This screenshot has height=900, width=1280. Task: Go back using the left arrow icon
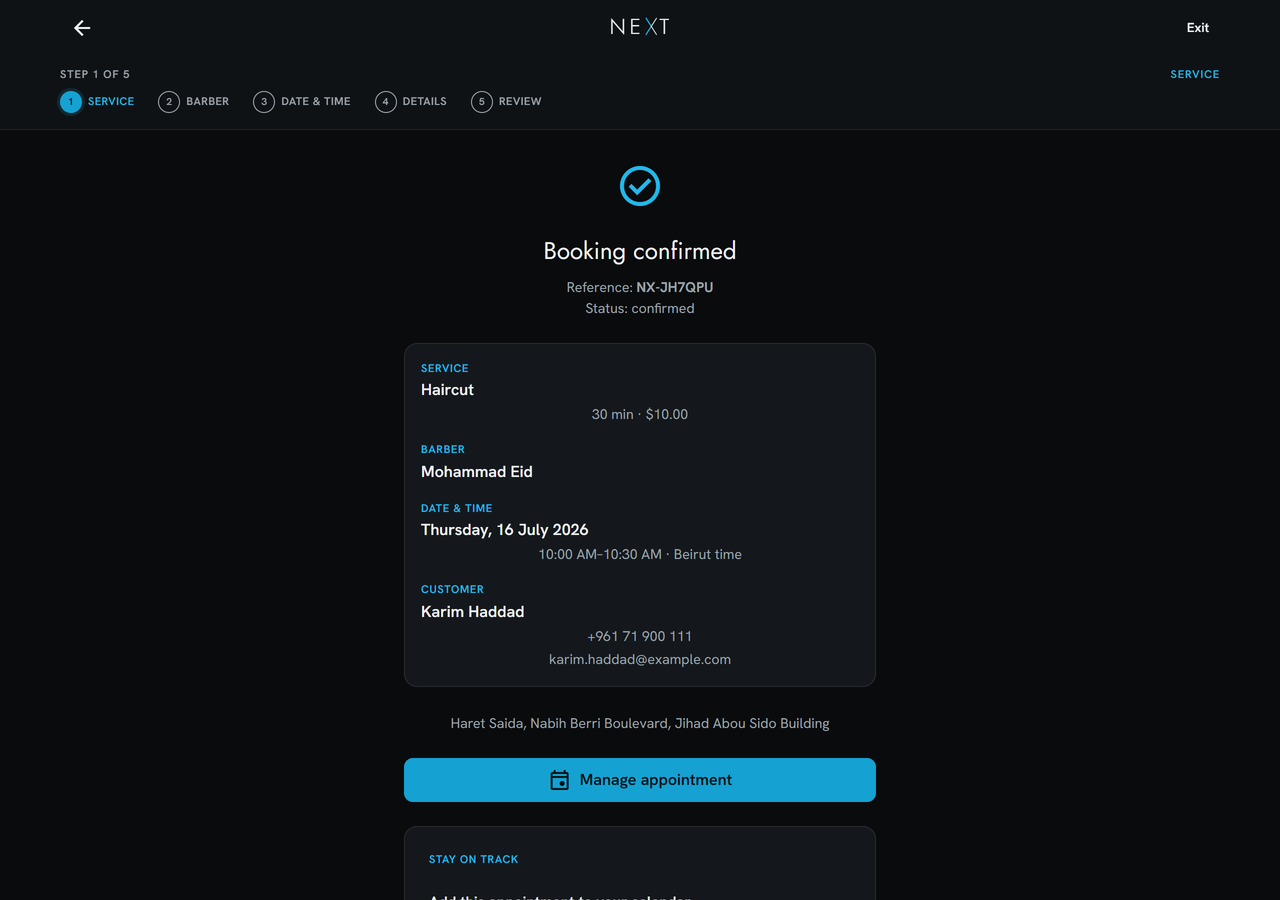pyautogui.click(x=82, y=28)
